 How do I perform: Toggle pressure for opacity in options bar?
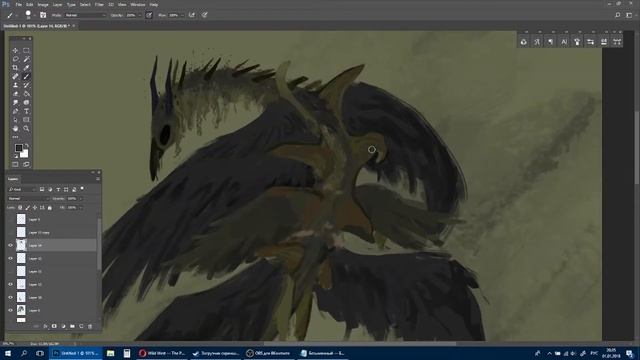point(149,15)
